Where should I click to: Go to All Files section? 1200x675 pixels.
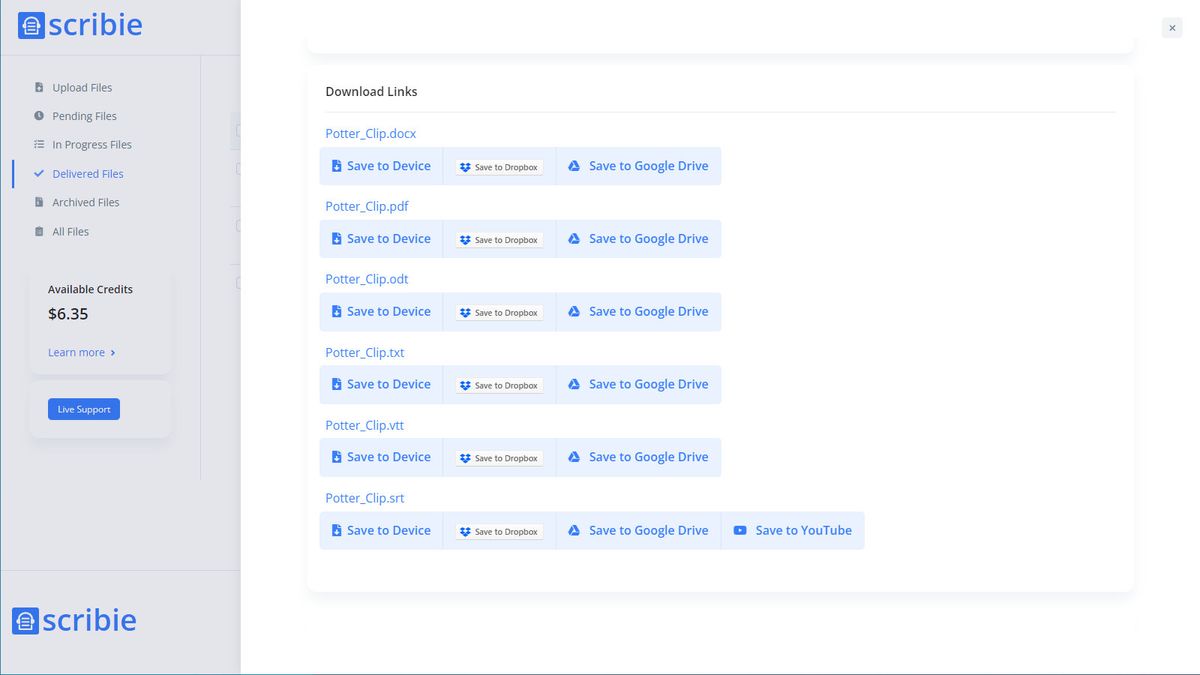point(70,232)
